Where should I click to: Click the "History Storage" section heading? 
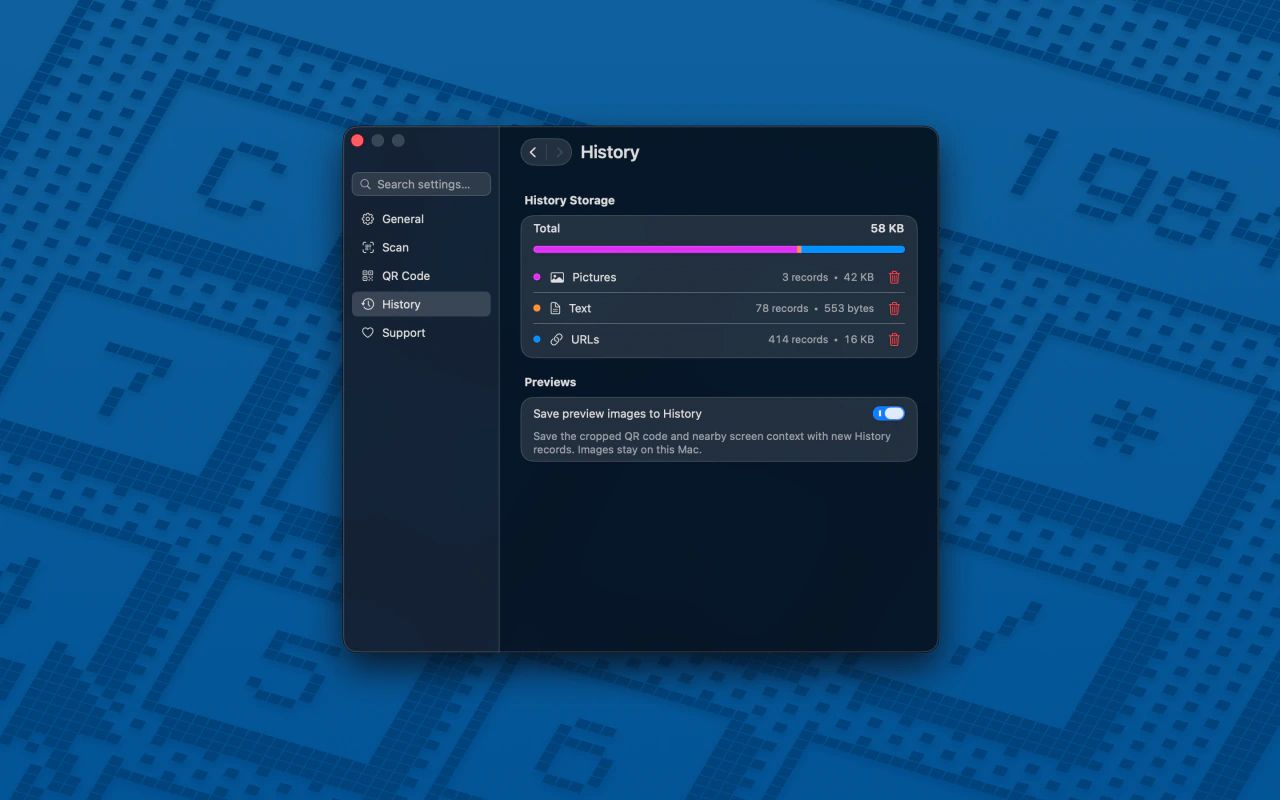(x=570, y=200)
